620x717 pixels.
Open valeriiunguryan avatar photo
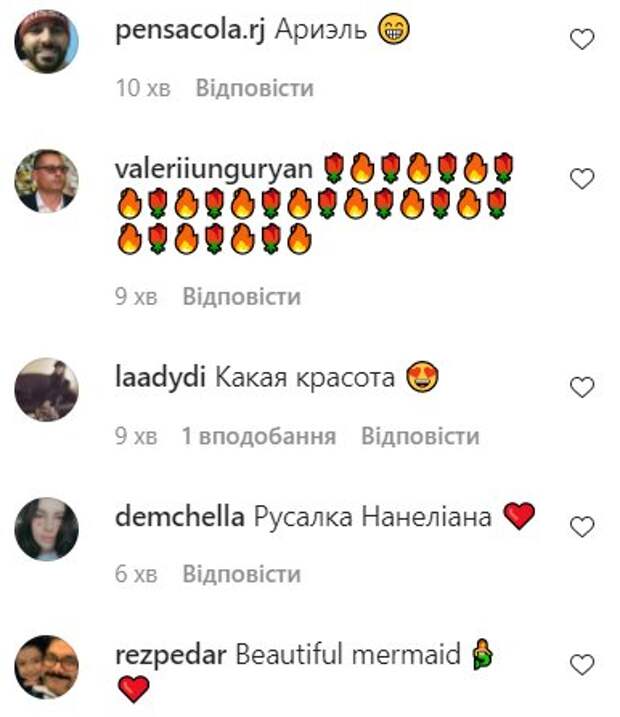click(x=47, y=181)
